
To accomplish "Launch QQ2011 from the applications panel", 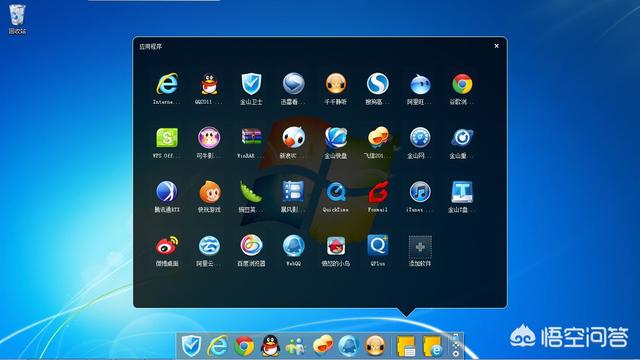I will tap(209, 84).
